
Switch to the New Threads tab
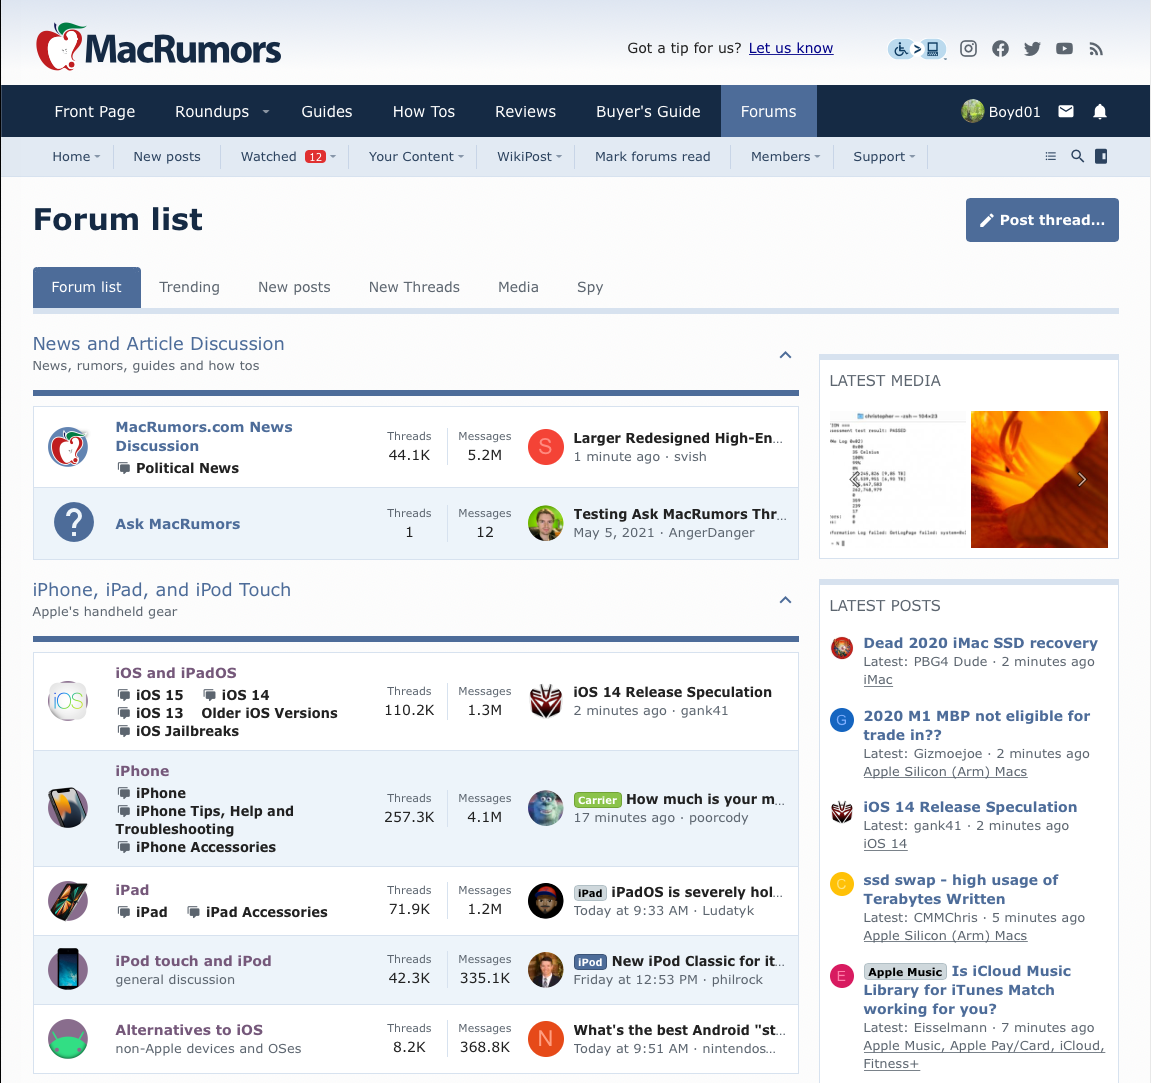click(414, 287)
